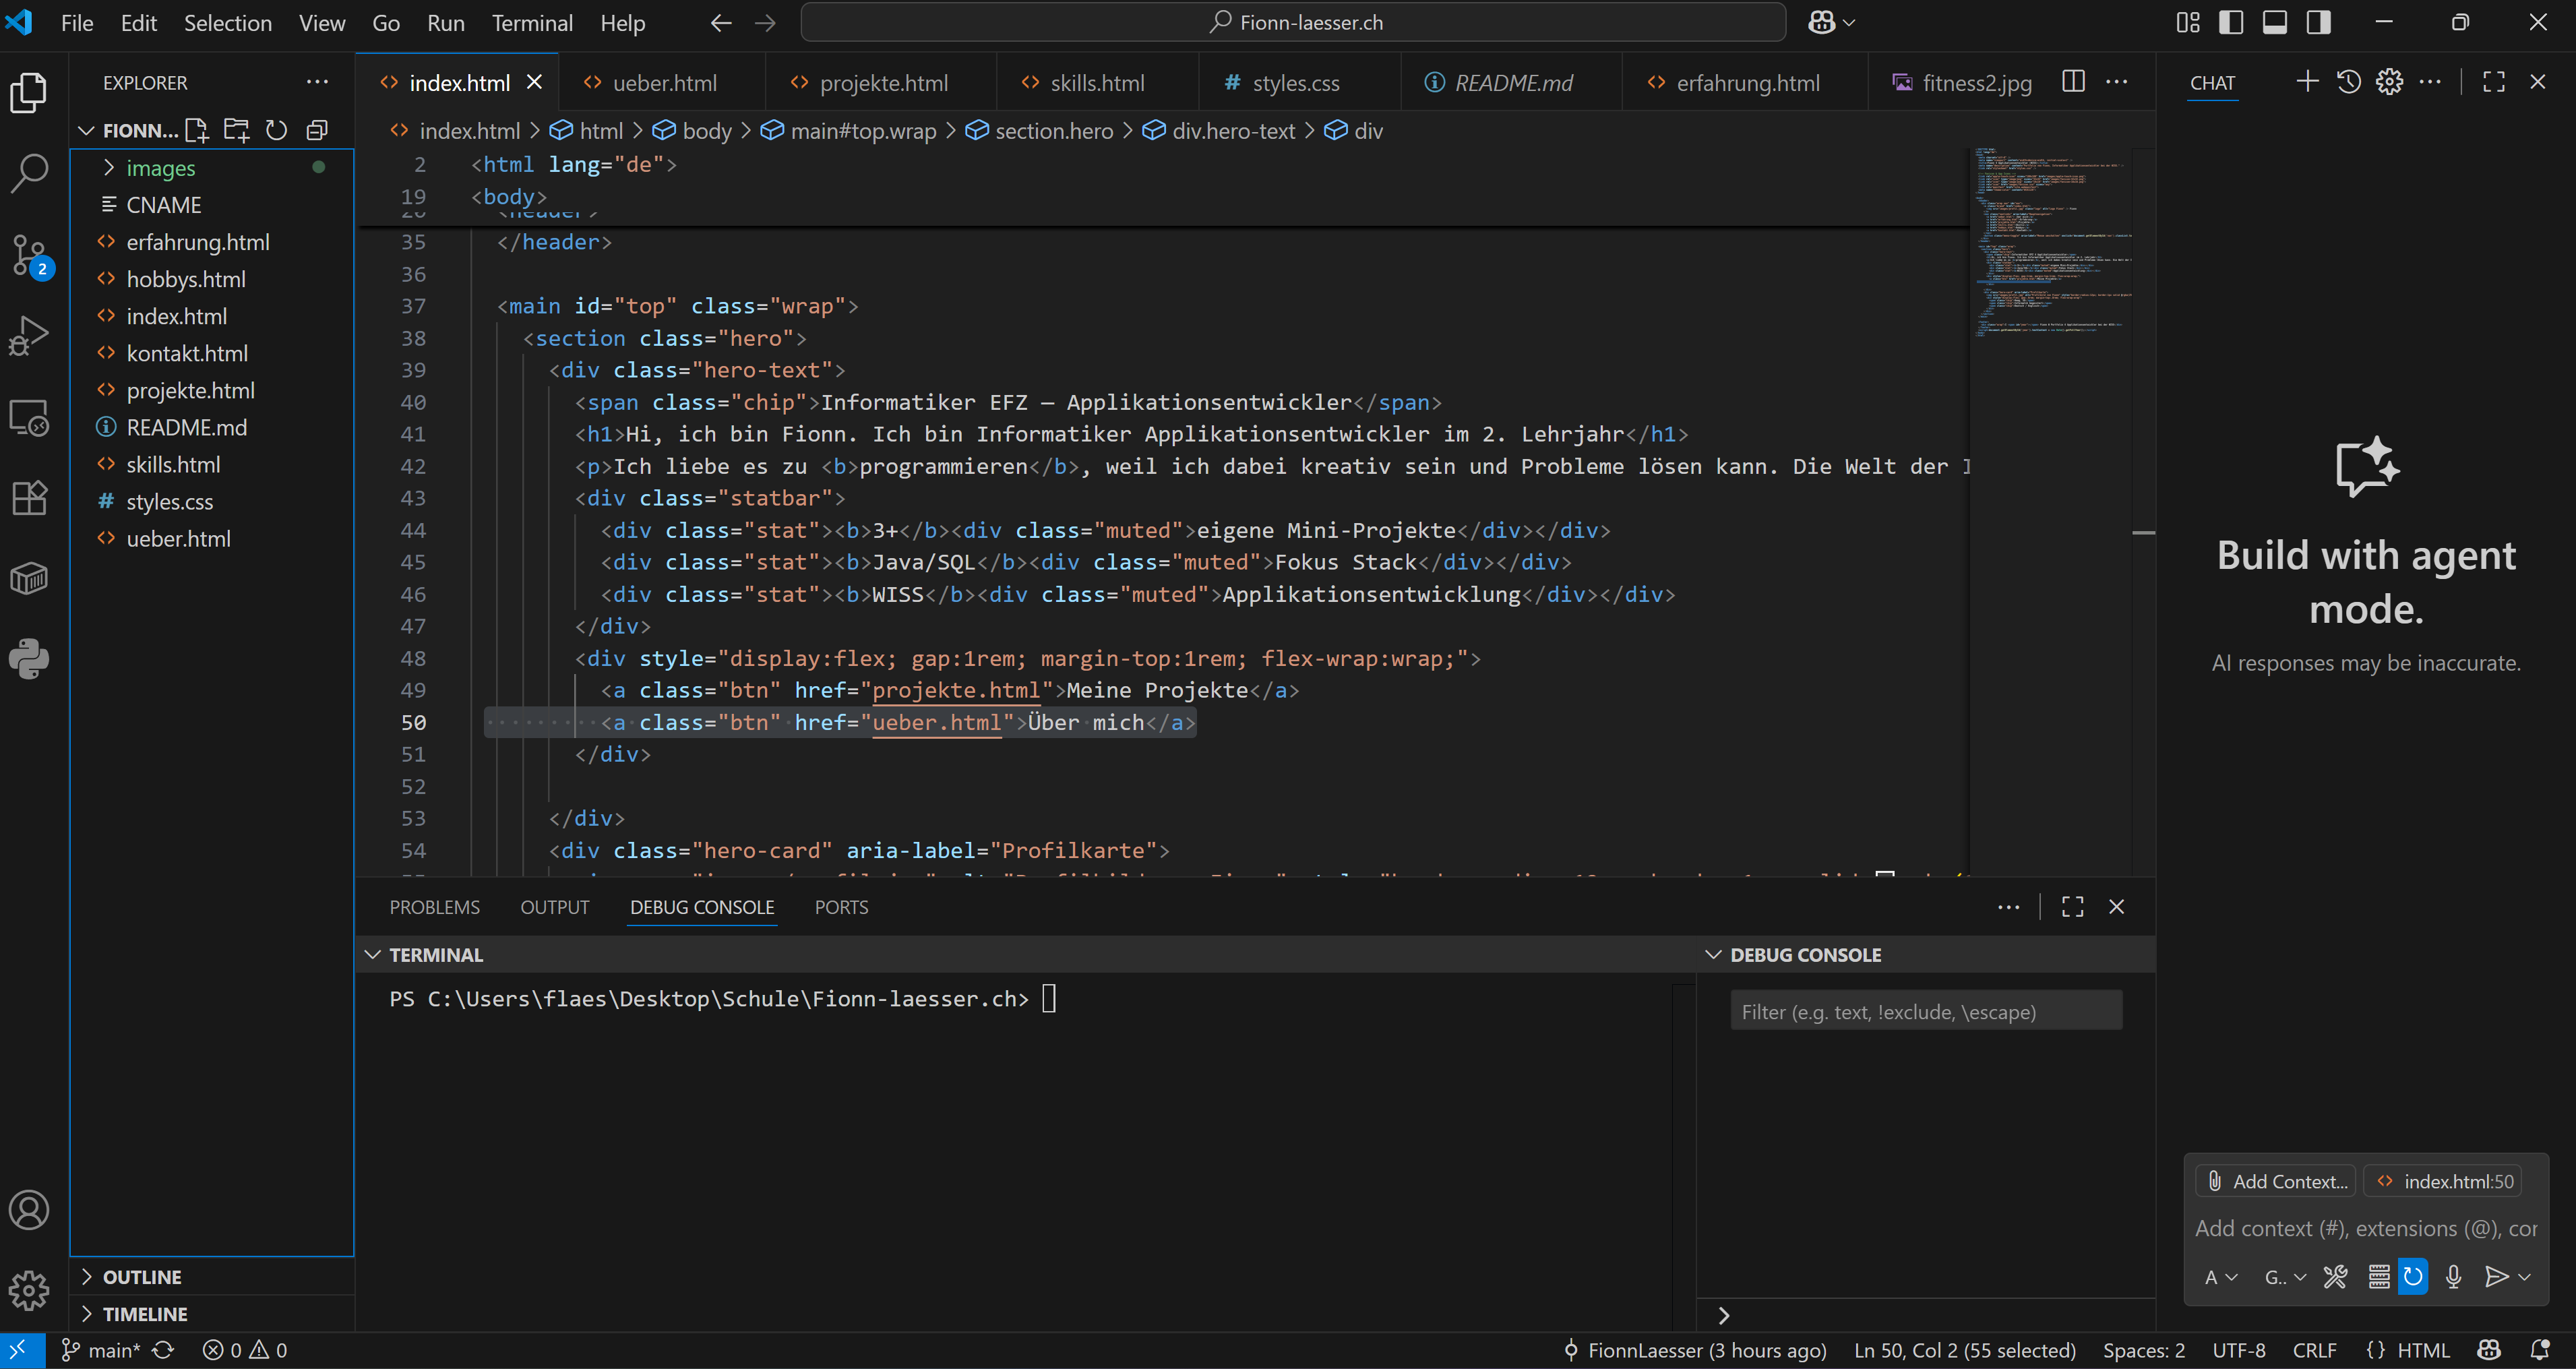This screenshot has height=1369, width=2576.
Task: Open chat mode dropdown labeled A
Action: (x=2220, y=1277)
